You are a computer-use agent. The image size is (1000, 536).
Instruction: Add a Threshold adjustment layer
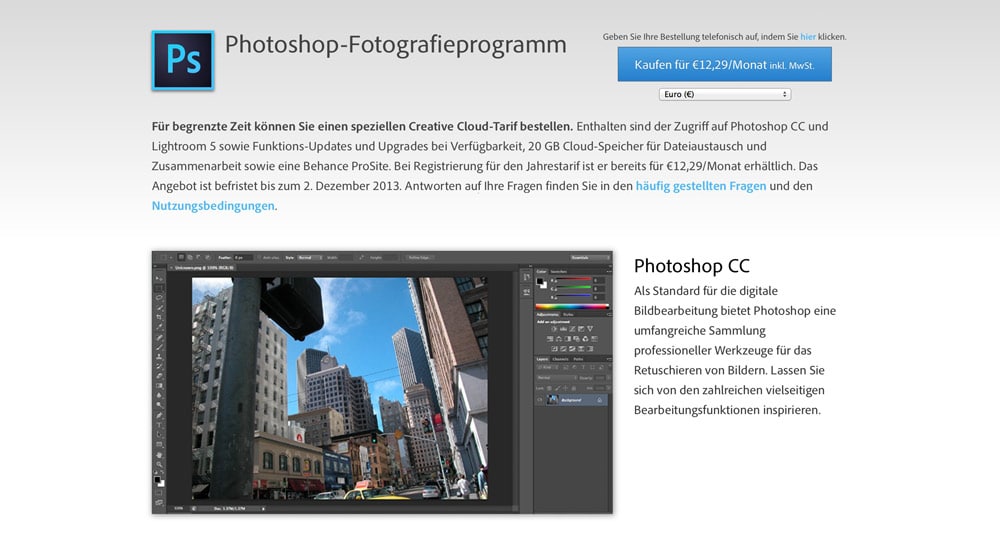point(572,349)
